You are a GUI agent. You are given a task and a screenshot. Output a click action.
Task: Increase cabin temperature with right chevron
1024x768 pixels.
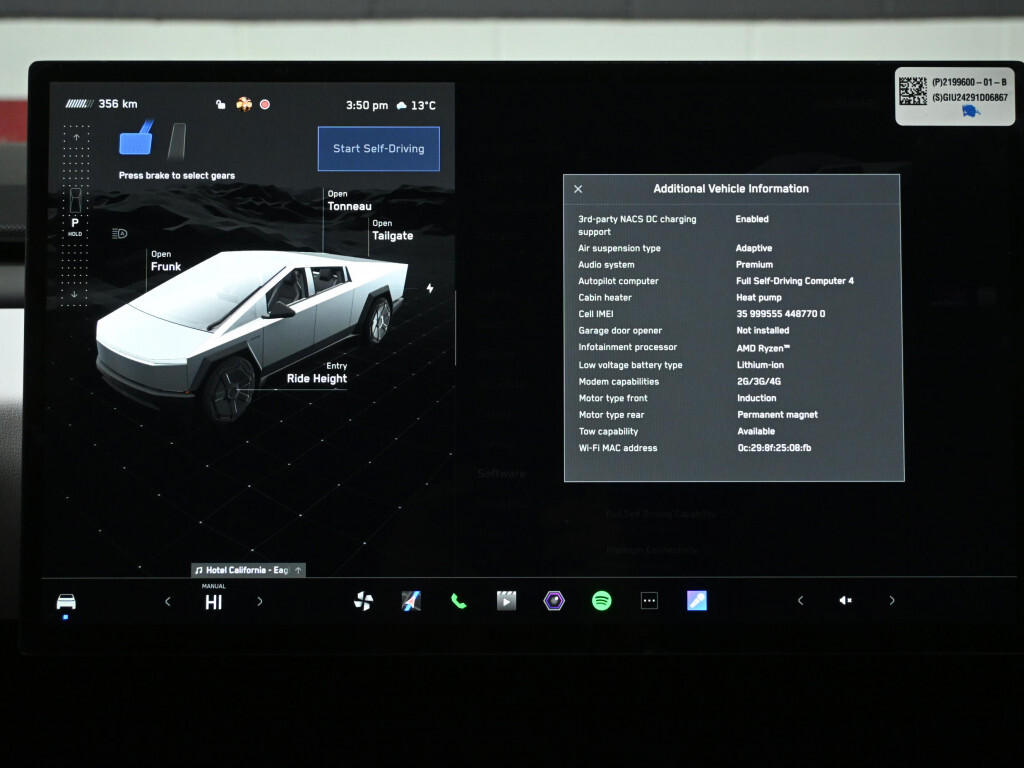click(260, 601)
